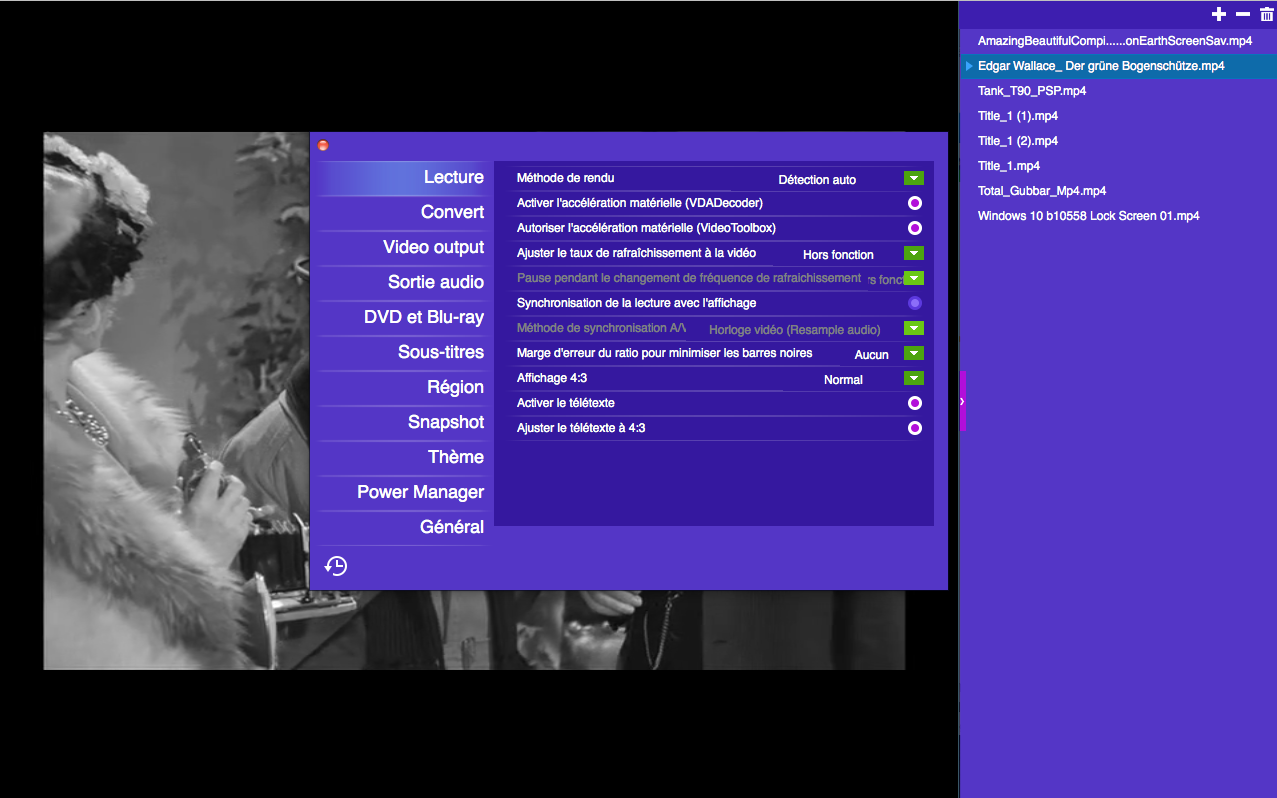Open the Méthode de rendu dropdown

tap(913, 178)
